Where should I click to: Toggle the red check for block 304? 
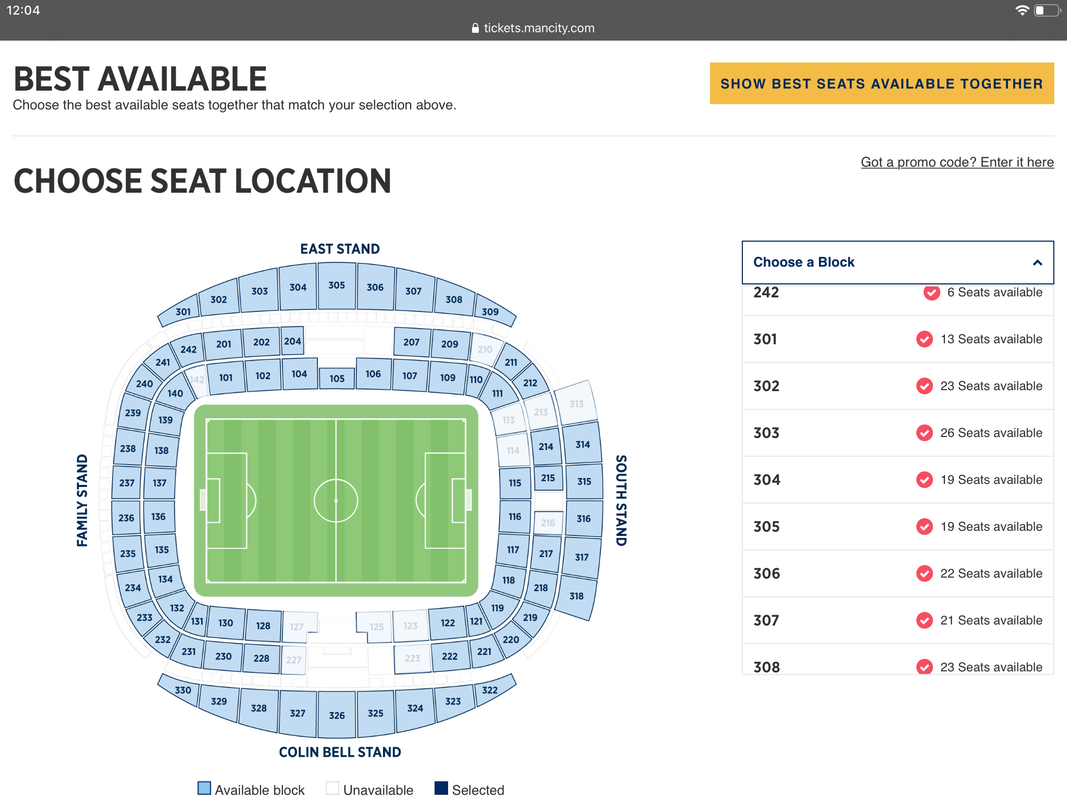pos(925,480)
